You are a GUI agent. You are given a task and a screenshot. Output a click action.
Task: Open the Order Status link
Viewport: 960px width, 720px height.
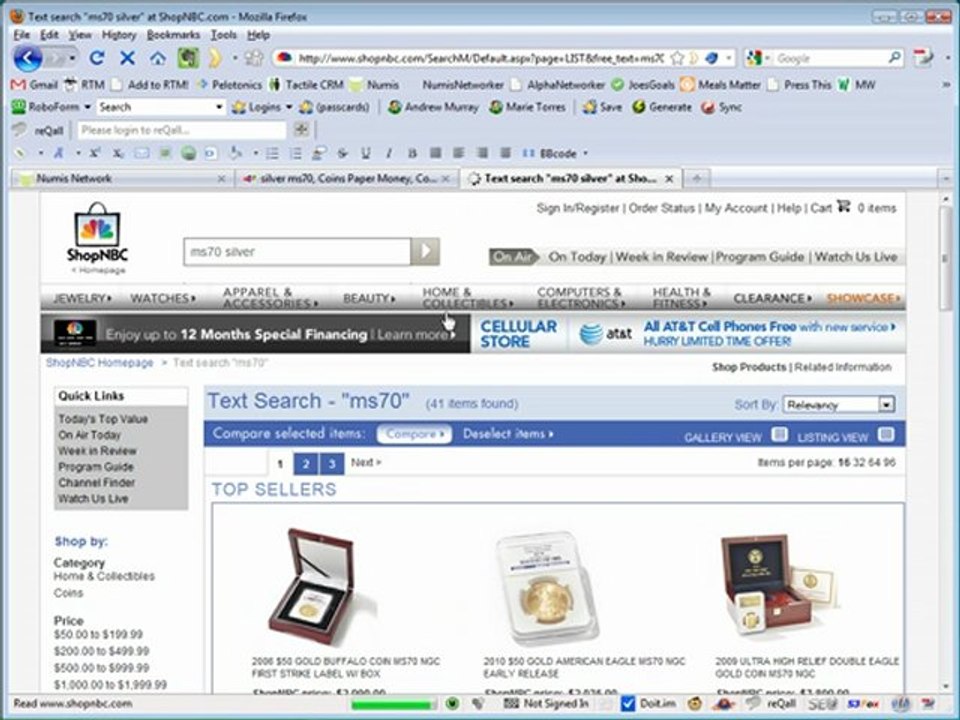[x=662, y=208]
